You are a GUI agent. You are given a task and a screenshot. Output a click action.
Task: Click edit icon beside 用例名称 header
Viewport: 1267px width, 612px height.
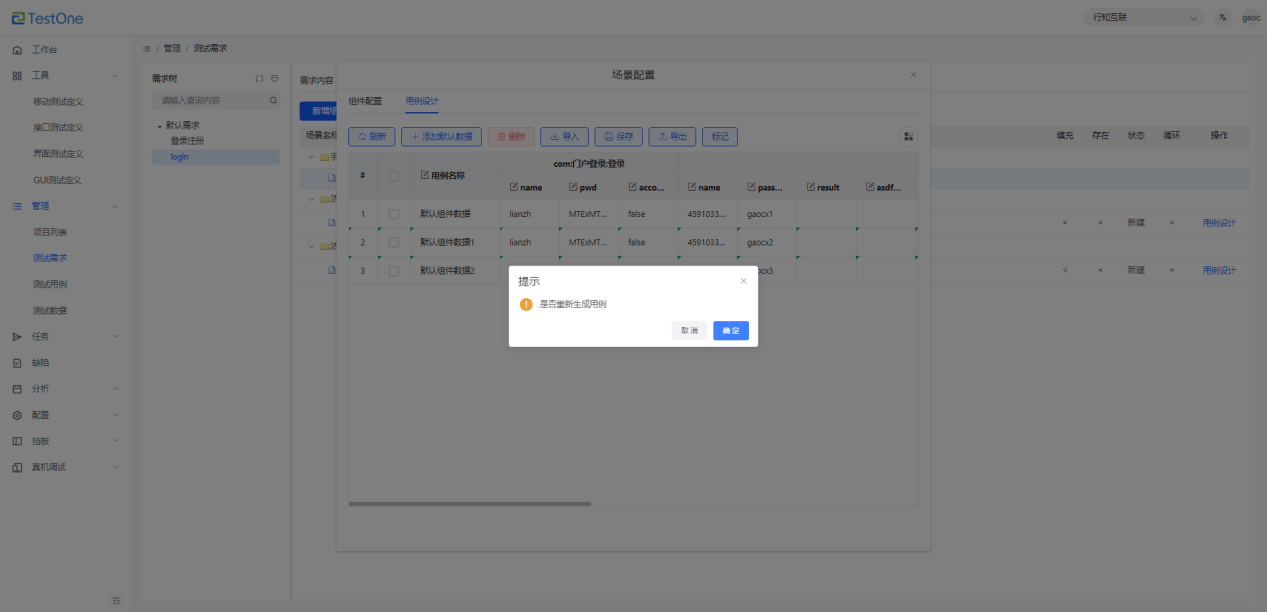coord(424,175)
